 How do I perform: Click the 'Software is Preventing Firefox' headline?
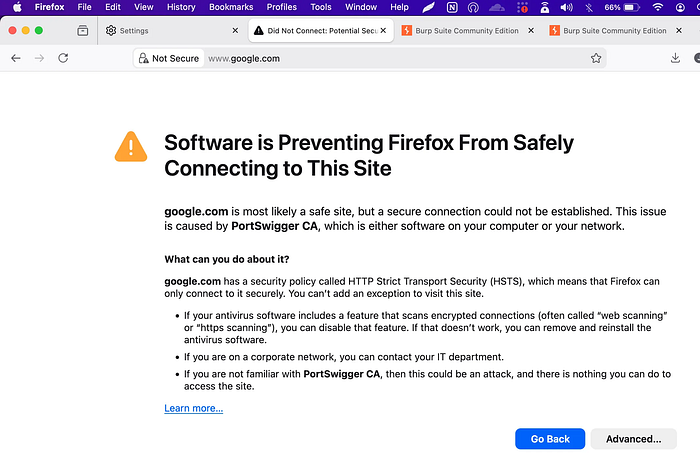point(369,155)
